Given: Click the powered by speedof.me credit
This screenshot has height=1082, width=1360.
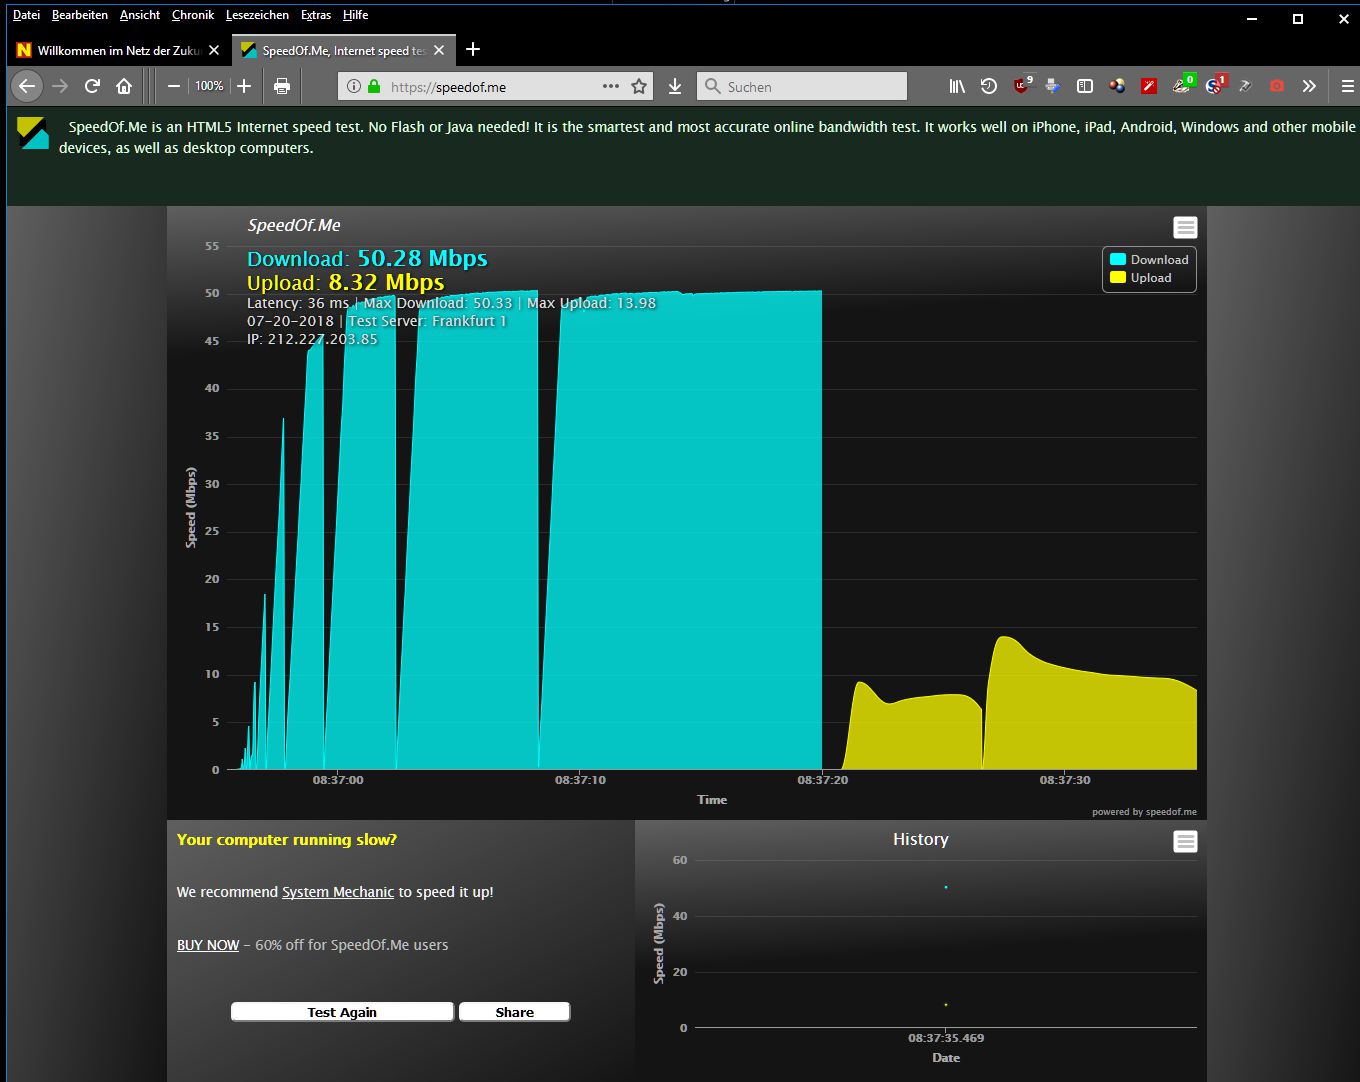Looking at the screenshot, I should [1144, 812].
